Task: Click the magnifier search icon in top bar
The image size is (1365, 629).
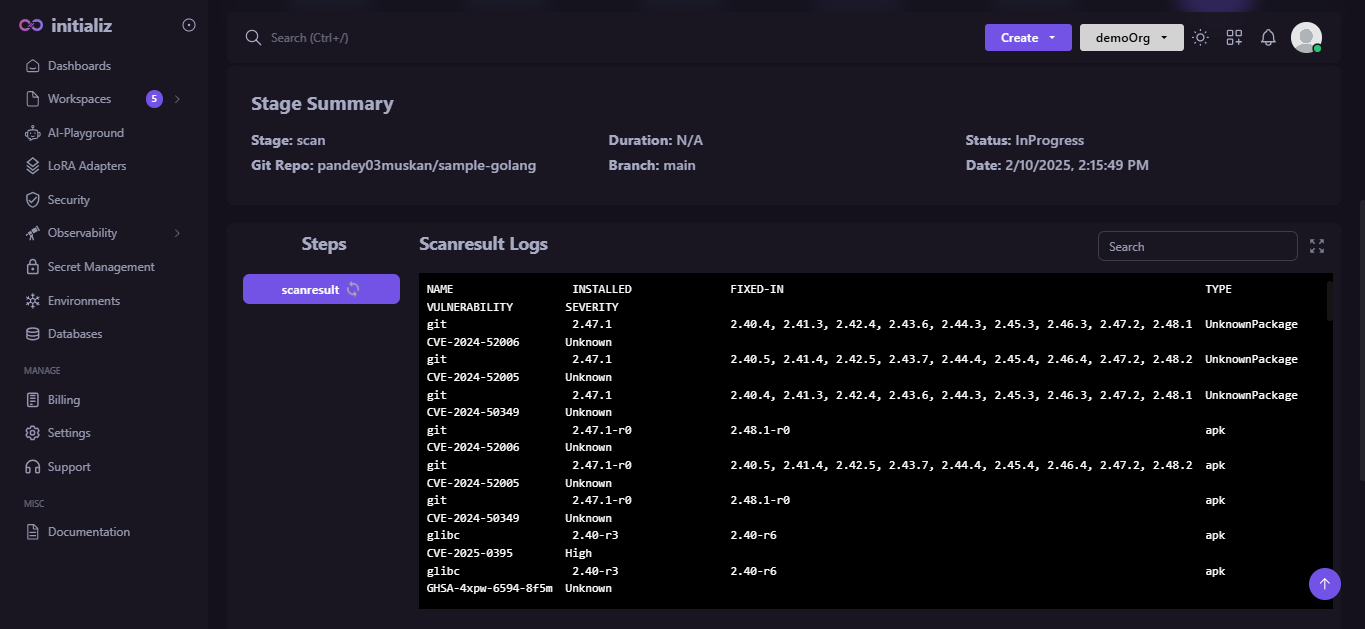Action: 253,37
